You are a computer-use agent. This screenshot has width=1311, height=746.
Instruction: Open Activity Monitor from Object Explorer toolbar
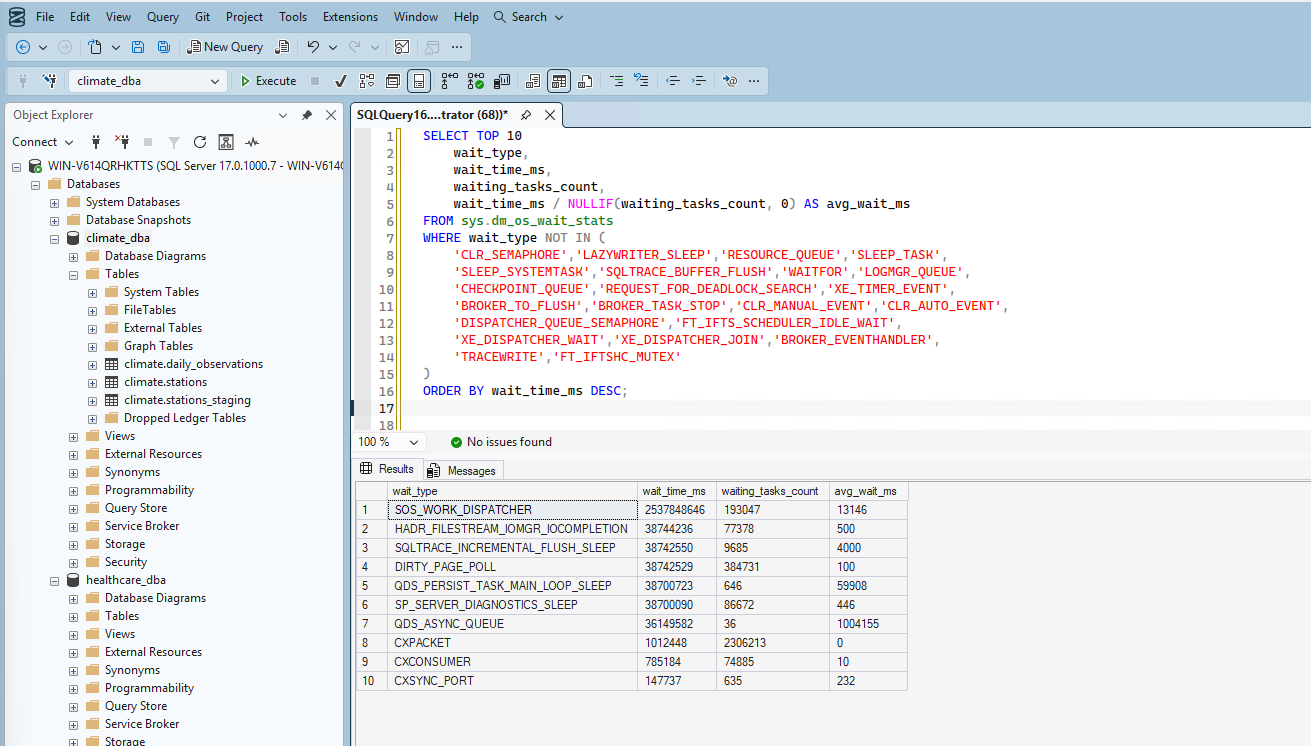point(252,142)
